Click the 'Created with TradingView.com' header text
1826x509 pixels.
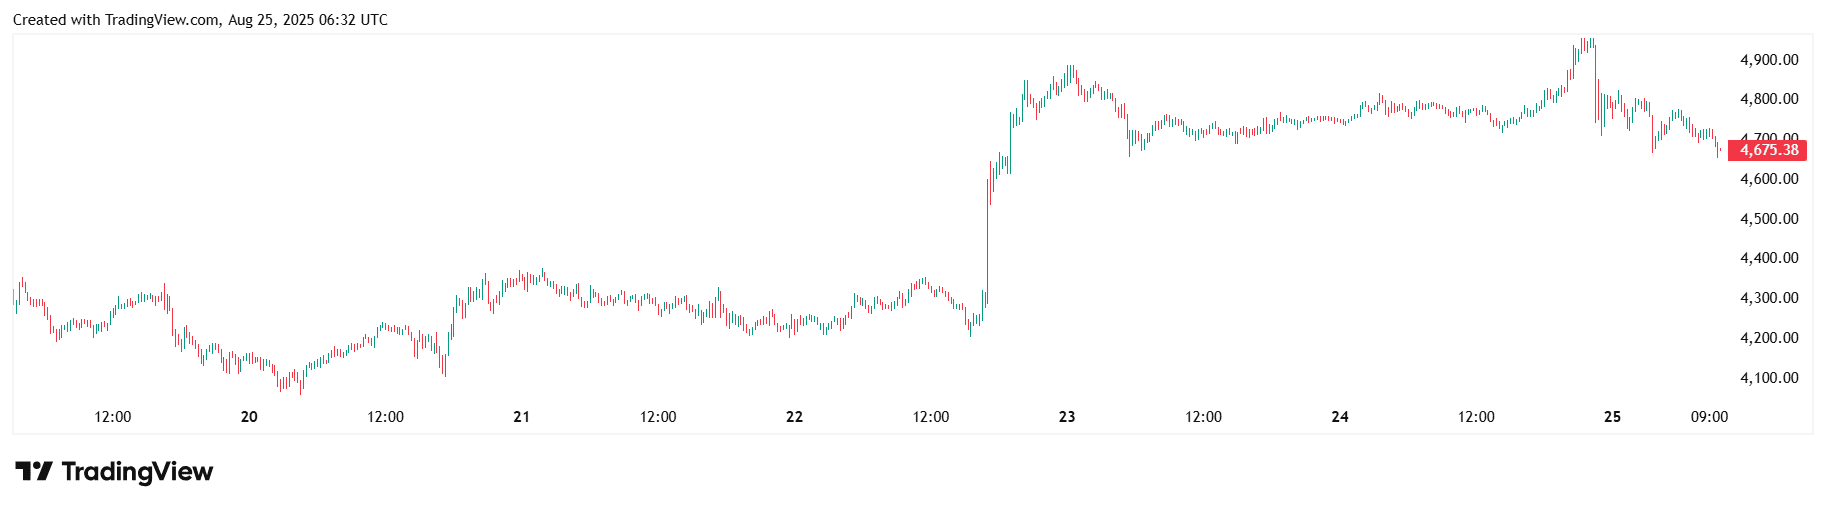200,20
